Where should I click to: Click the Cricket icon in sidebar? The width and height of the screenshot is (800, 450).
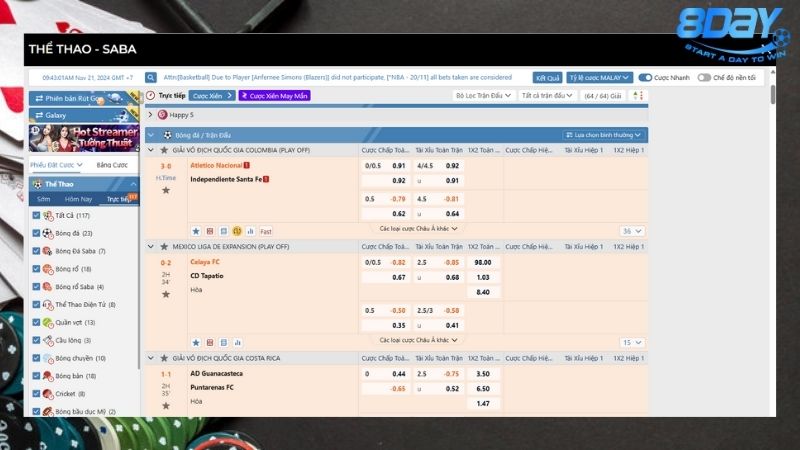tap(48, 394)
